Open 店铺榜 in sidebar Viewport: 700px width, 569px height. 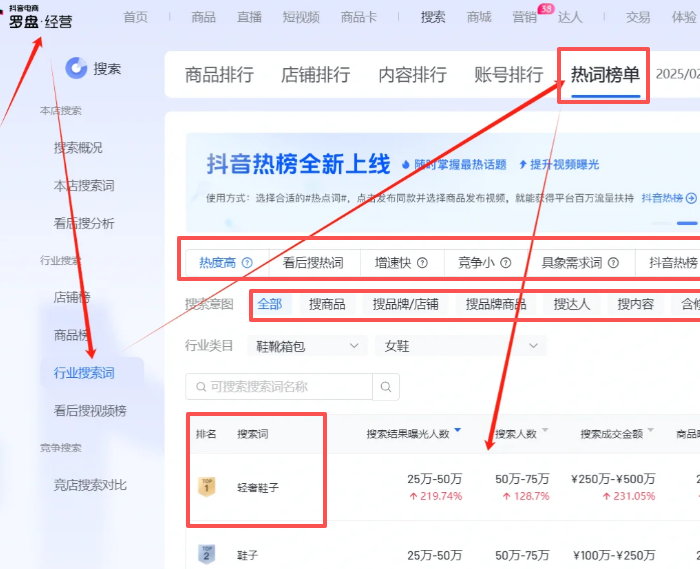click(72, 297)
